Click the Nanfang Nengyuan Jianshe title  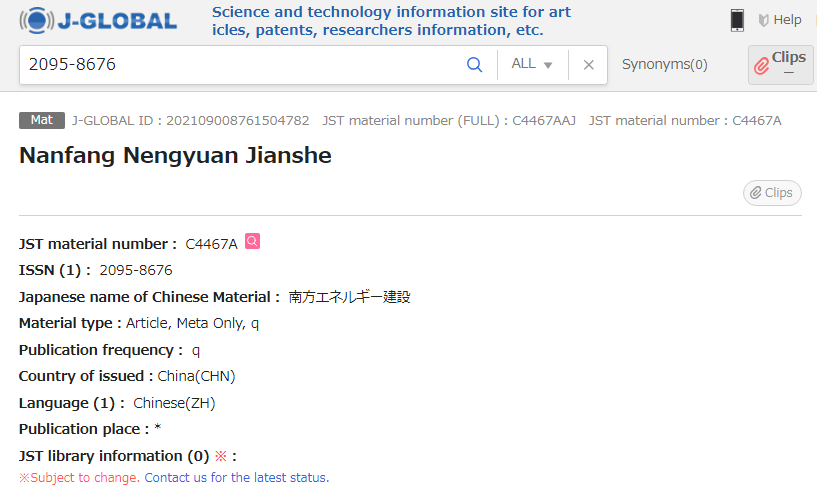[175, 155]
